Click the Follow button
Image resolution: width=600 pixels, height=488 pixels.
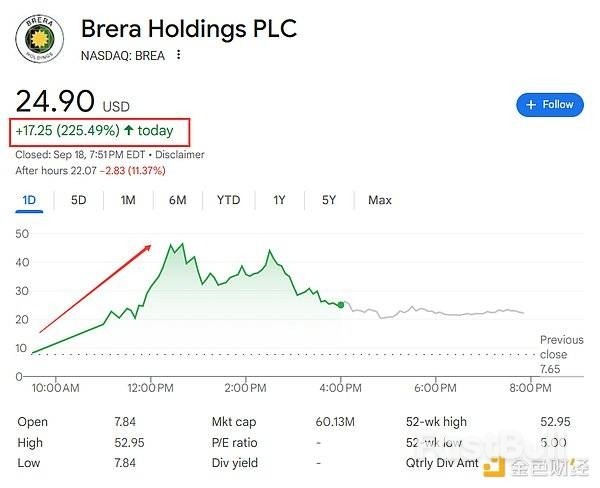tap(549, 104)
